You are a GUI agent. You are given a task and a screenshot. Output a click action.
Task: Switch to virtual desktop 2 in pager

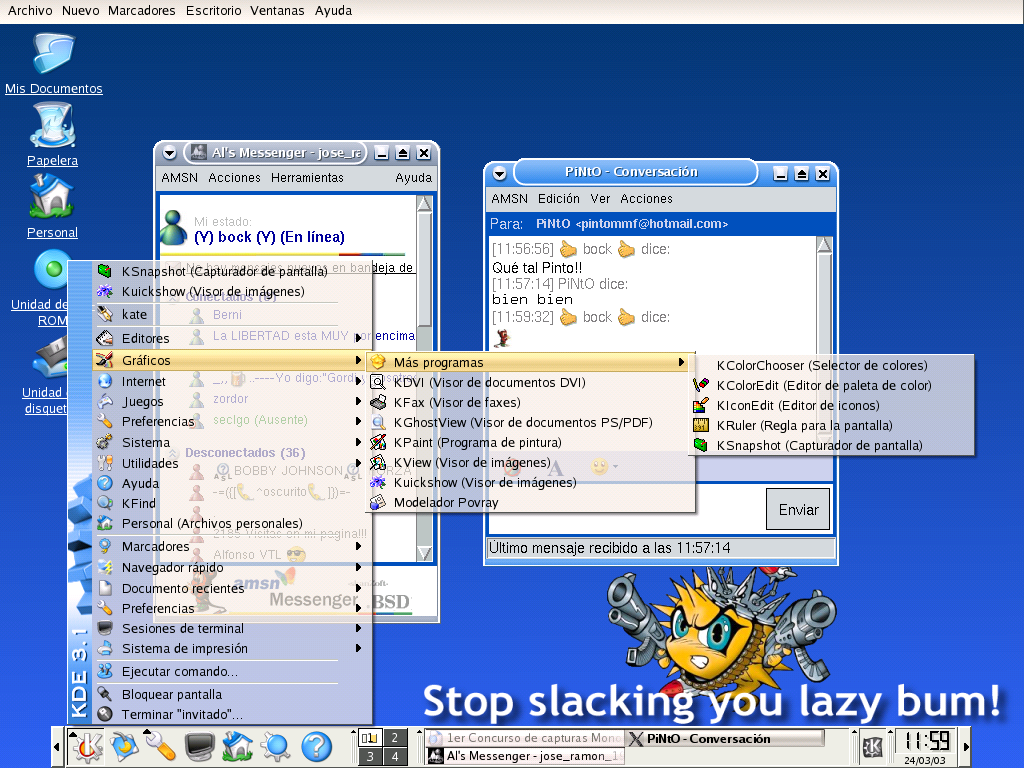click(394, 738)
